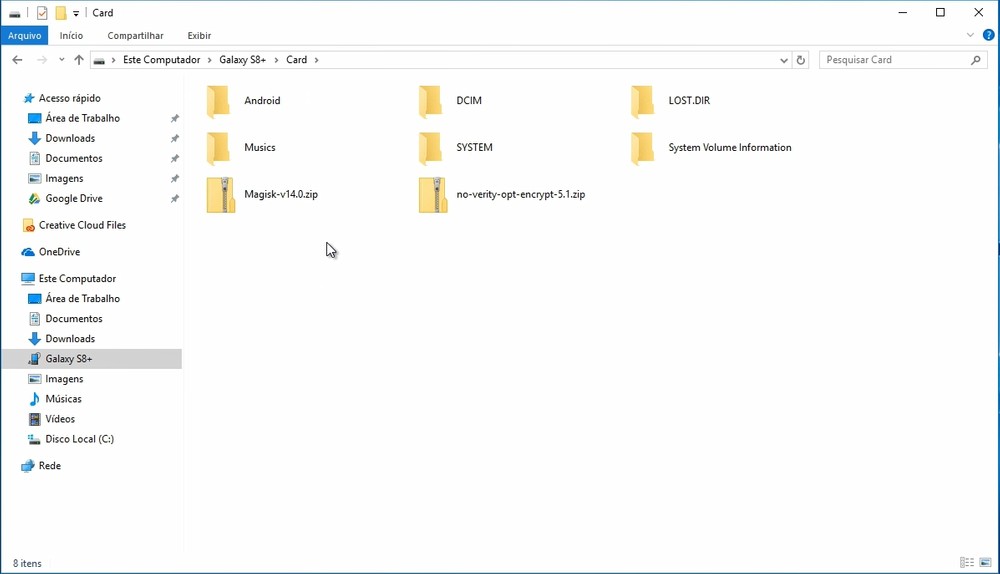Go back with the back arrow
This screenshot has width=1000, height=574.
(x=17, y=60)
